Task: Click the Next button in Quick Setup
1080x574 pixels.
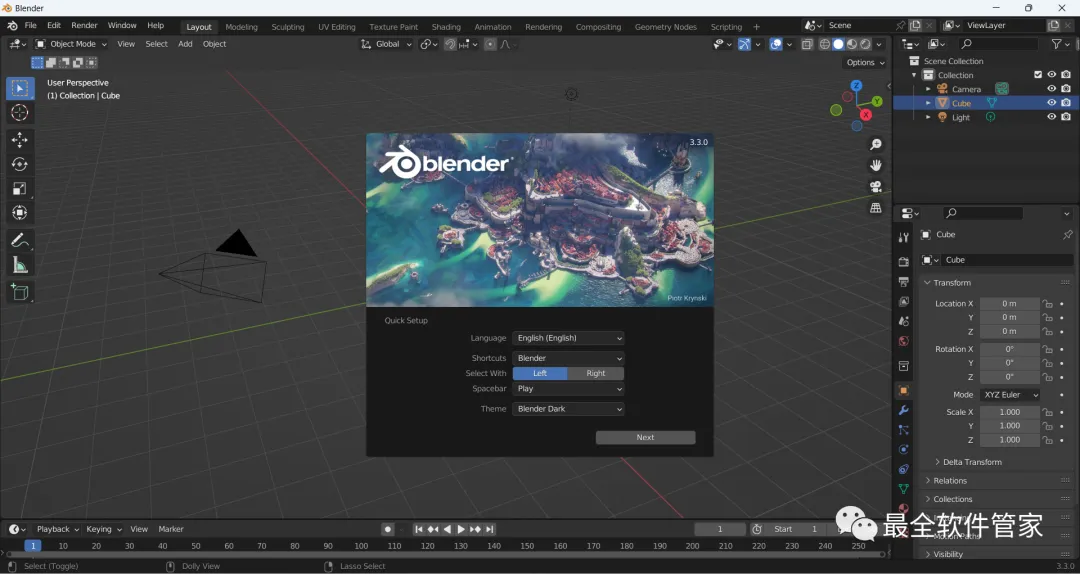Action: (645, 437)
